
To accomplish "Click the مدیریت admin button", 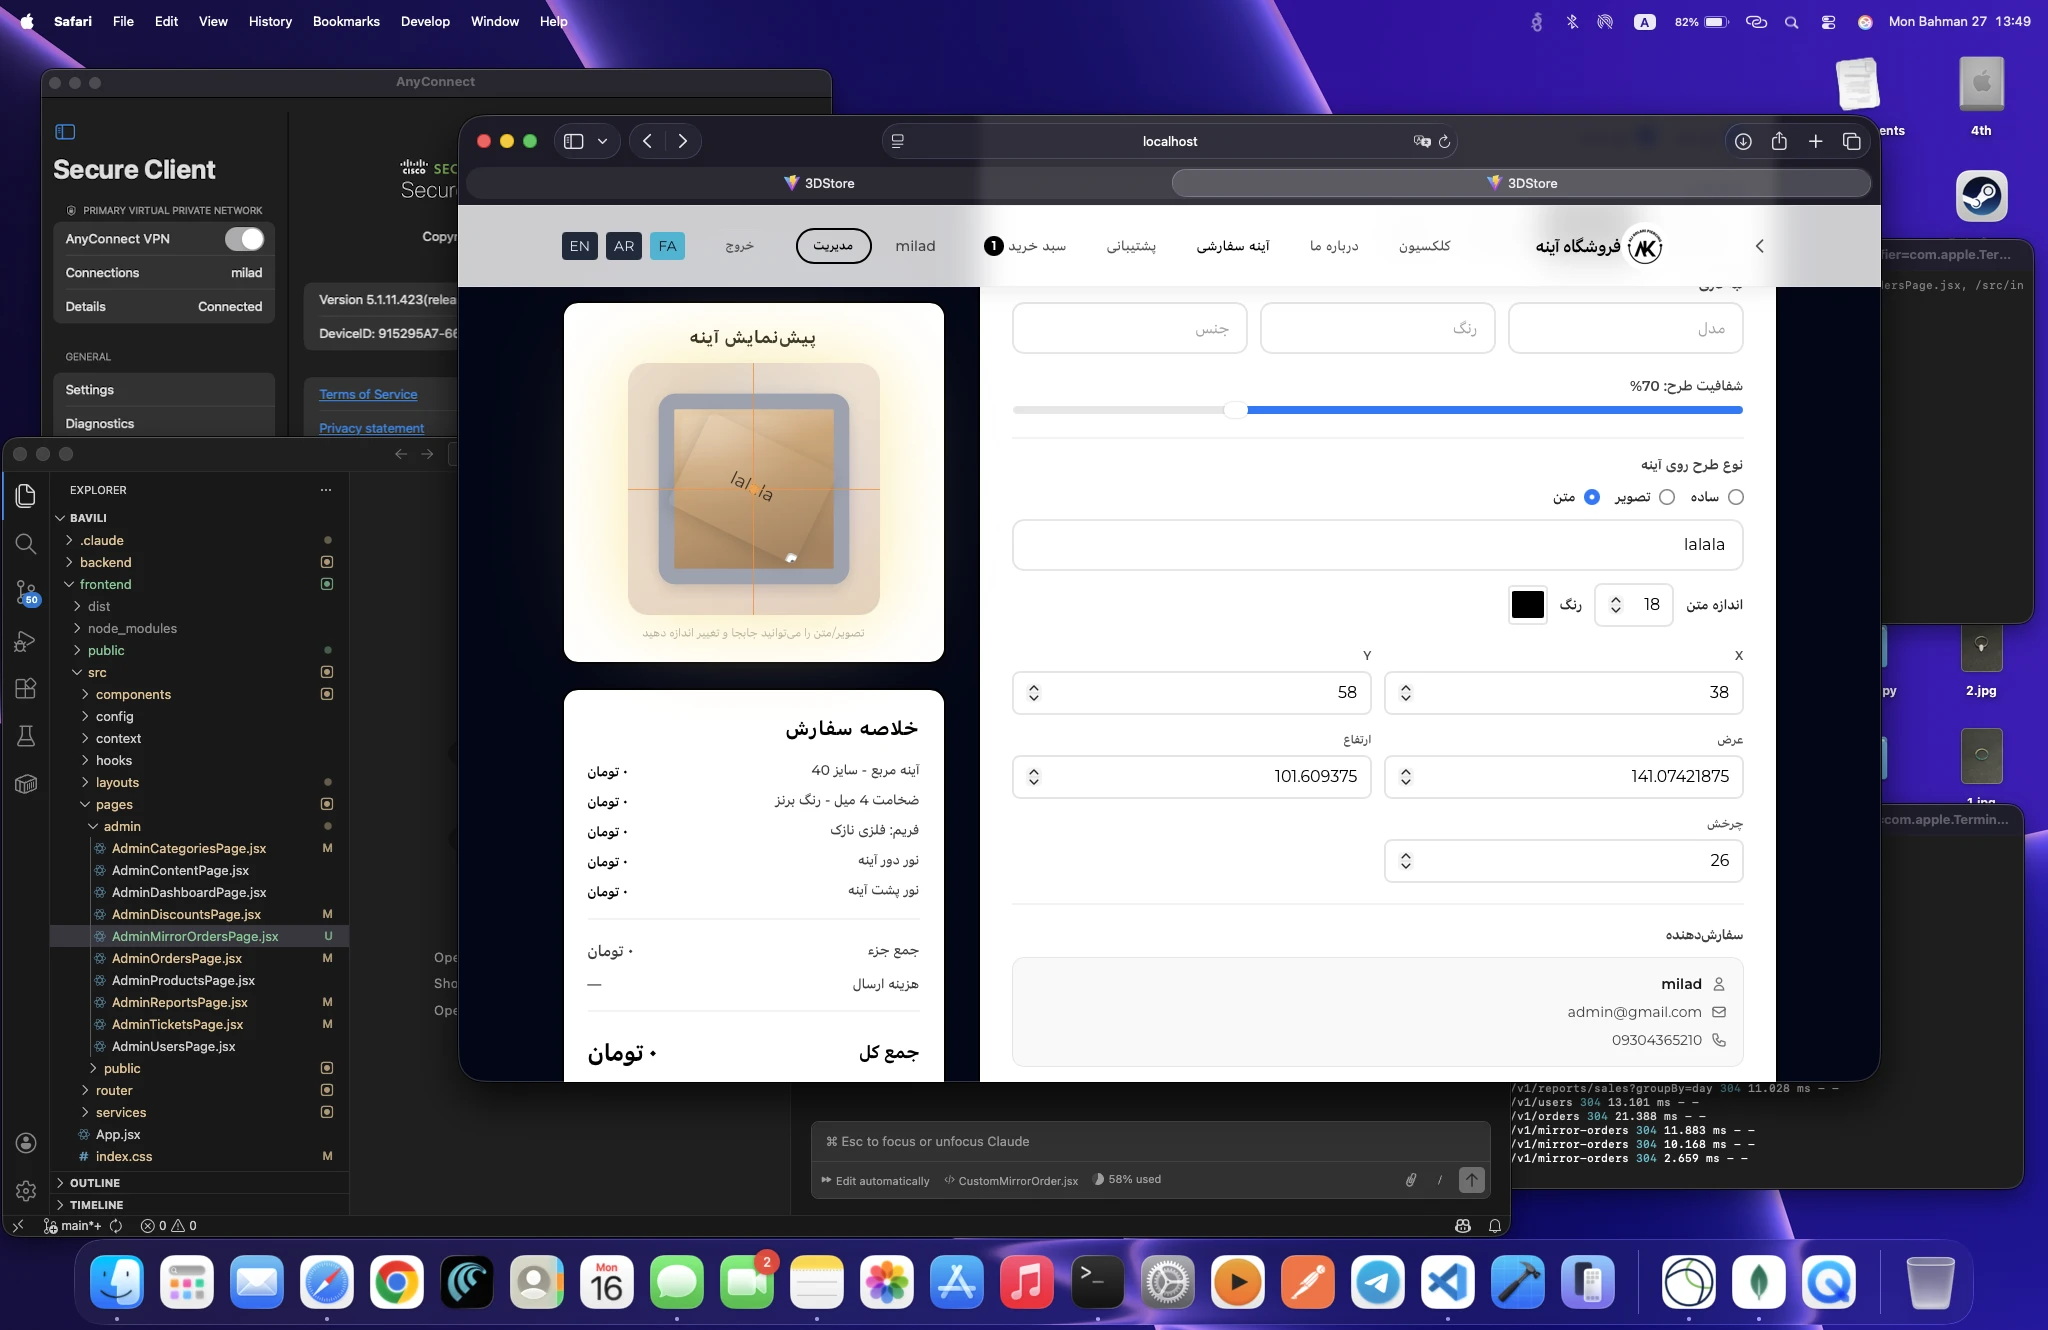I will (833, 246).
